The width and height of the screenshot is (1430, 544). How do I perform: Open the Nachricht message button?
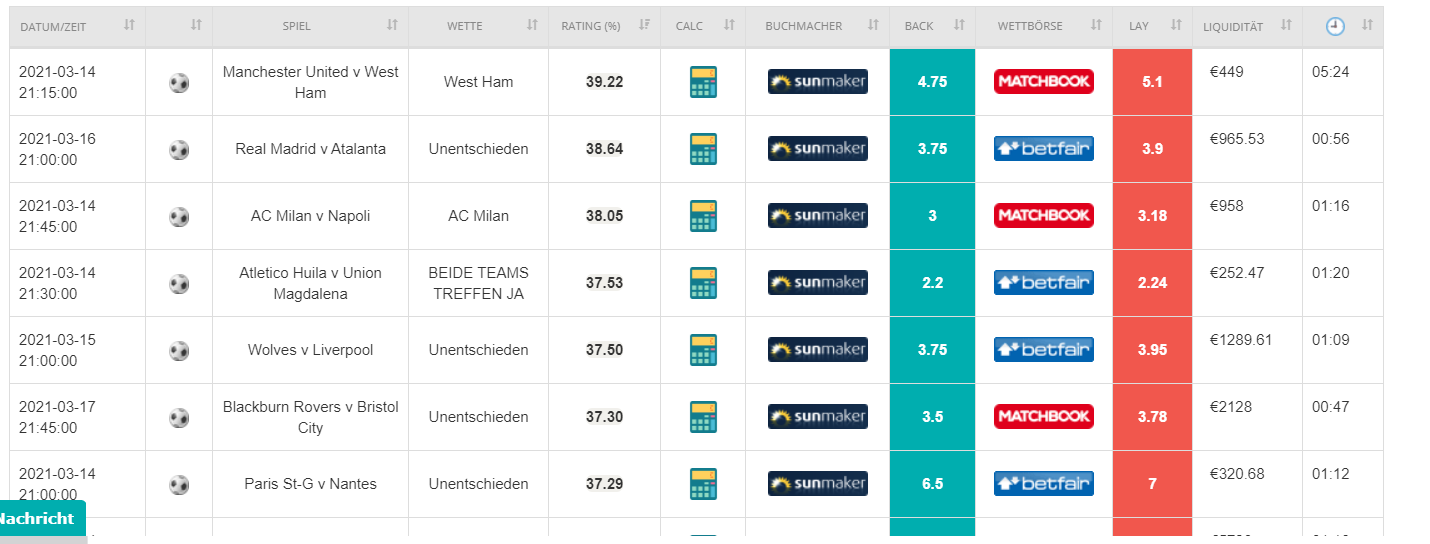[x=41, y=519]
